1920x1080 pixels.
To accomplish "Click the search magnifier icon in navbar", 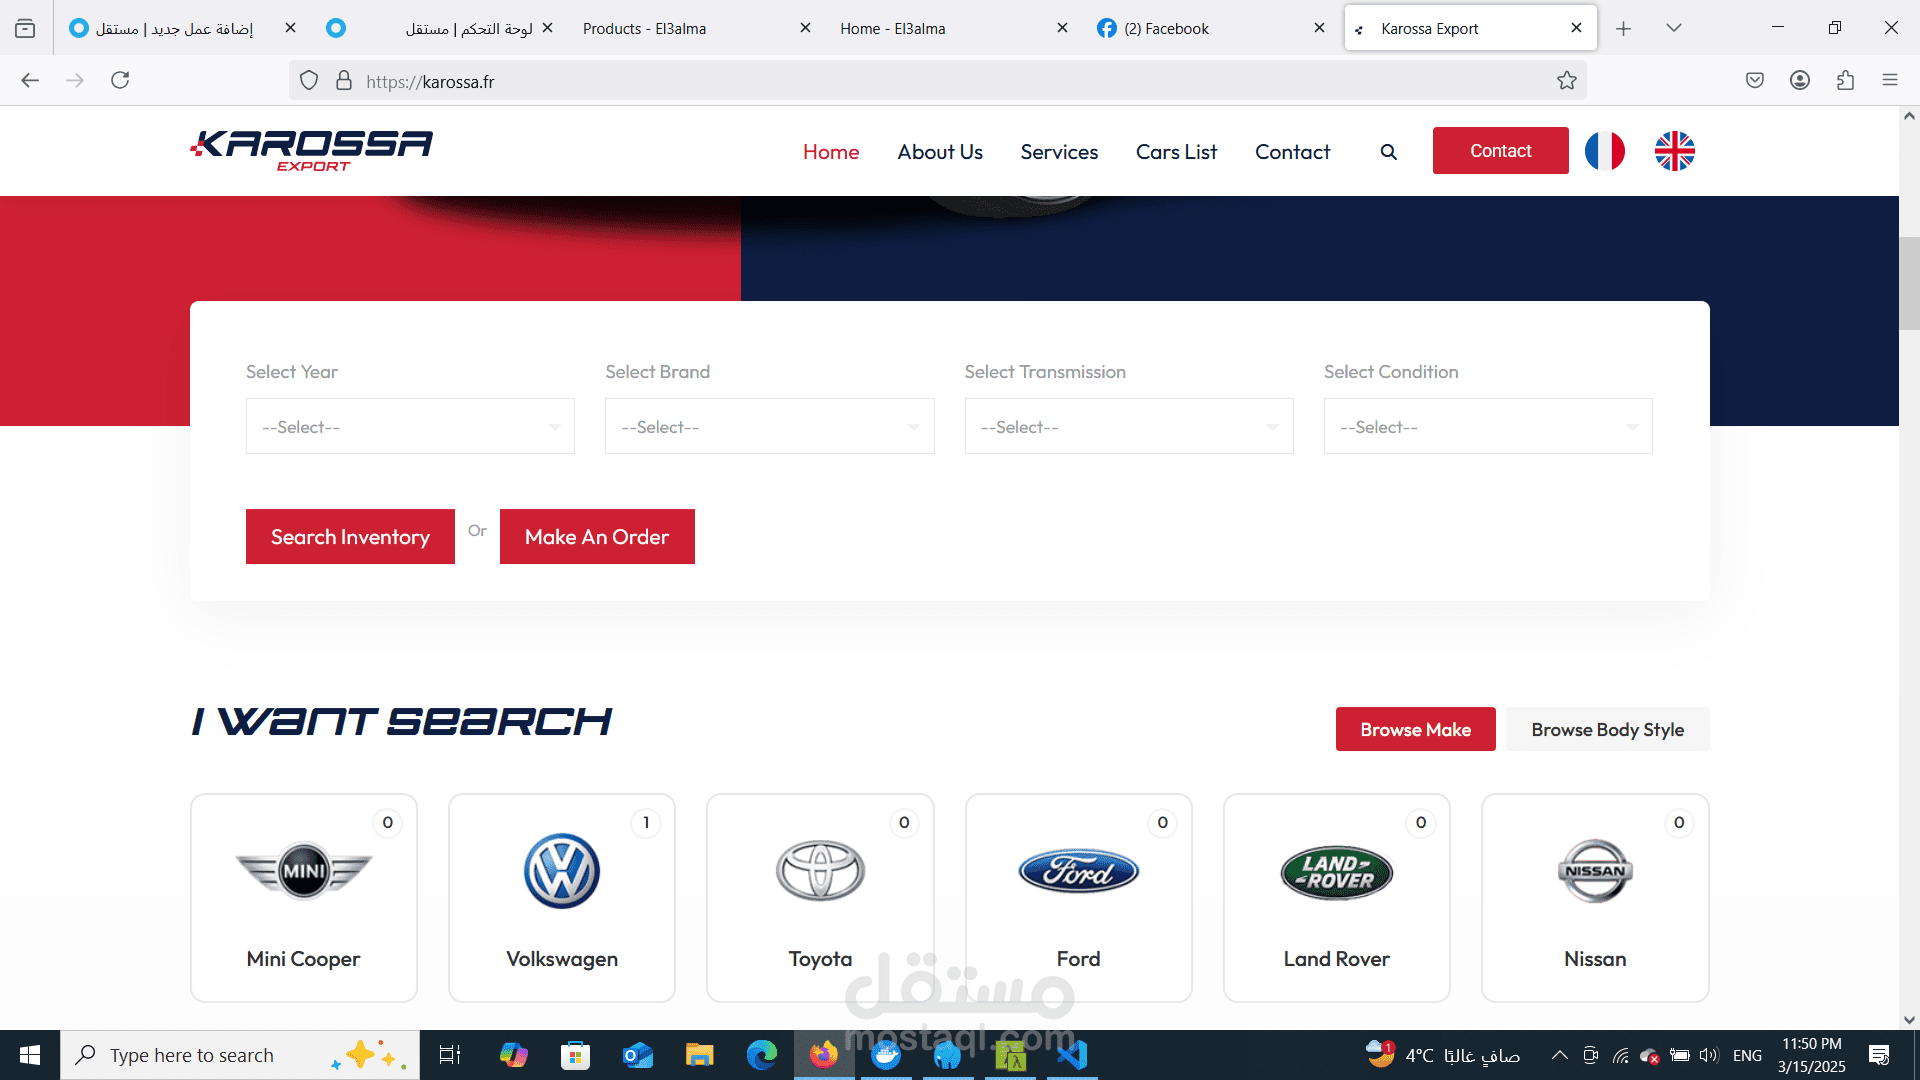I will click(1388, 152).
